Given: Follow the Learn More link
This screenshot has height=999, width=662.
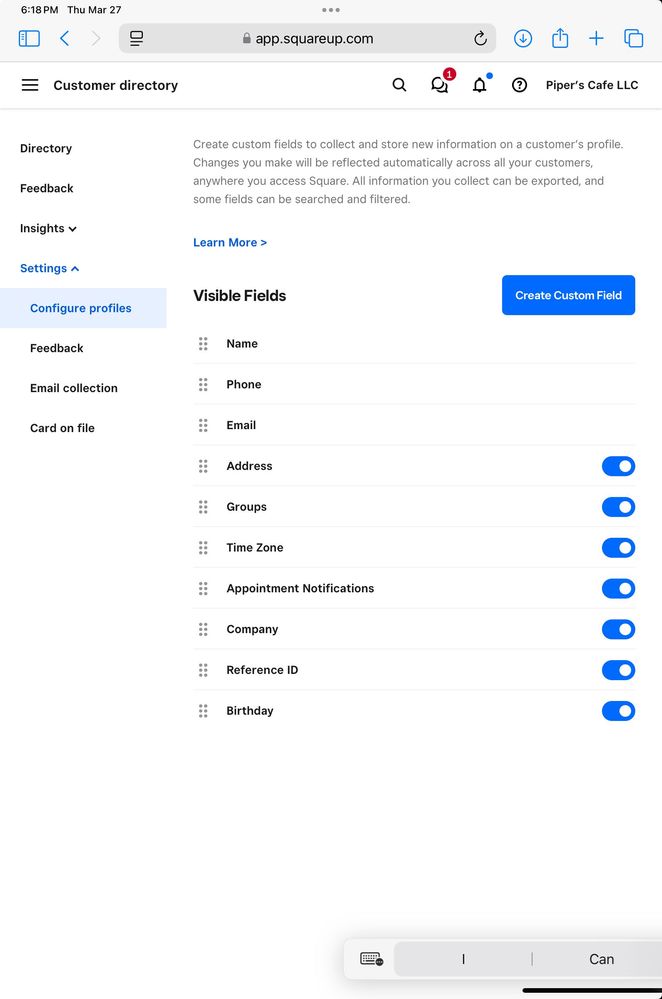Looking at the screenshot, I should [230, 242].
